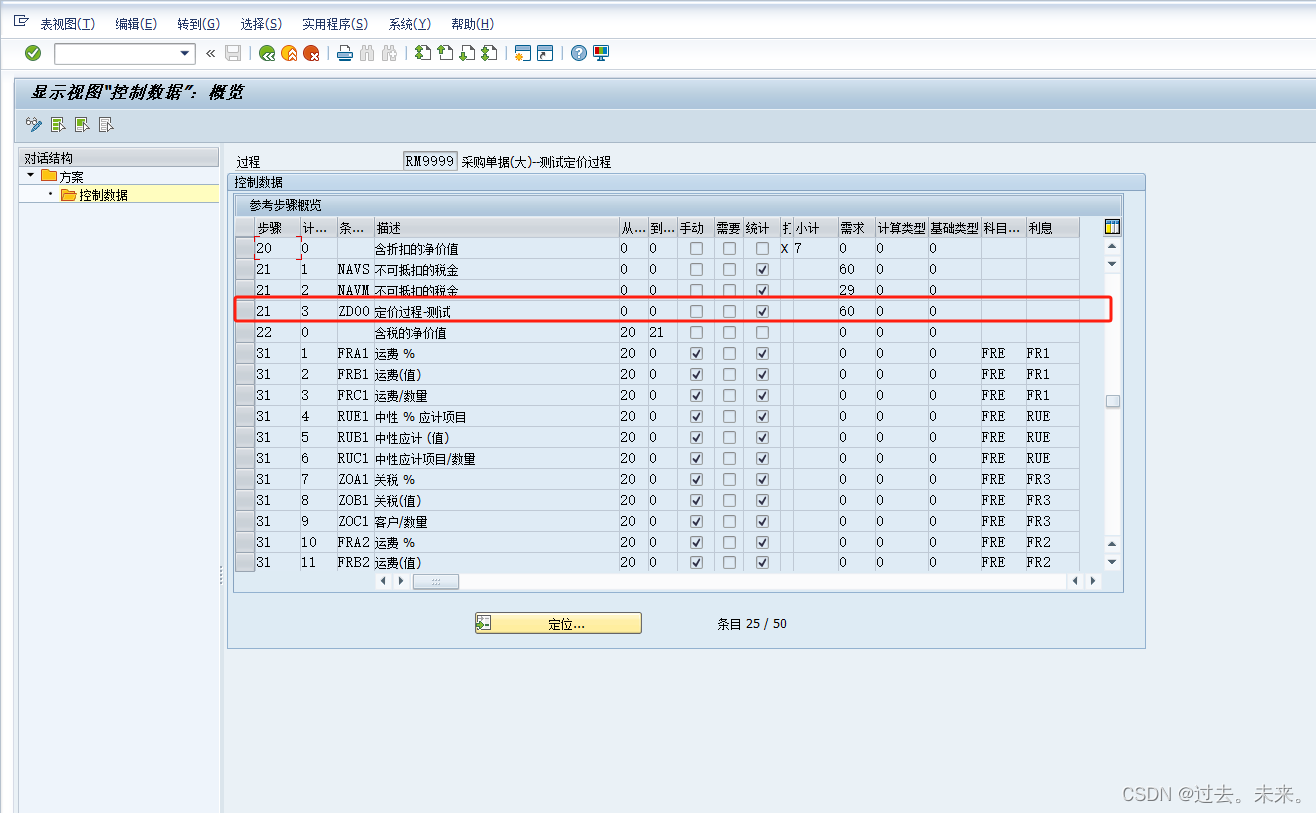Toggle 手动 checkbox in 含折扣的净价值 row
Image resolution: width=1316 pixels, height=813 pixels.
(696, 249)
